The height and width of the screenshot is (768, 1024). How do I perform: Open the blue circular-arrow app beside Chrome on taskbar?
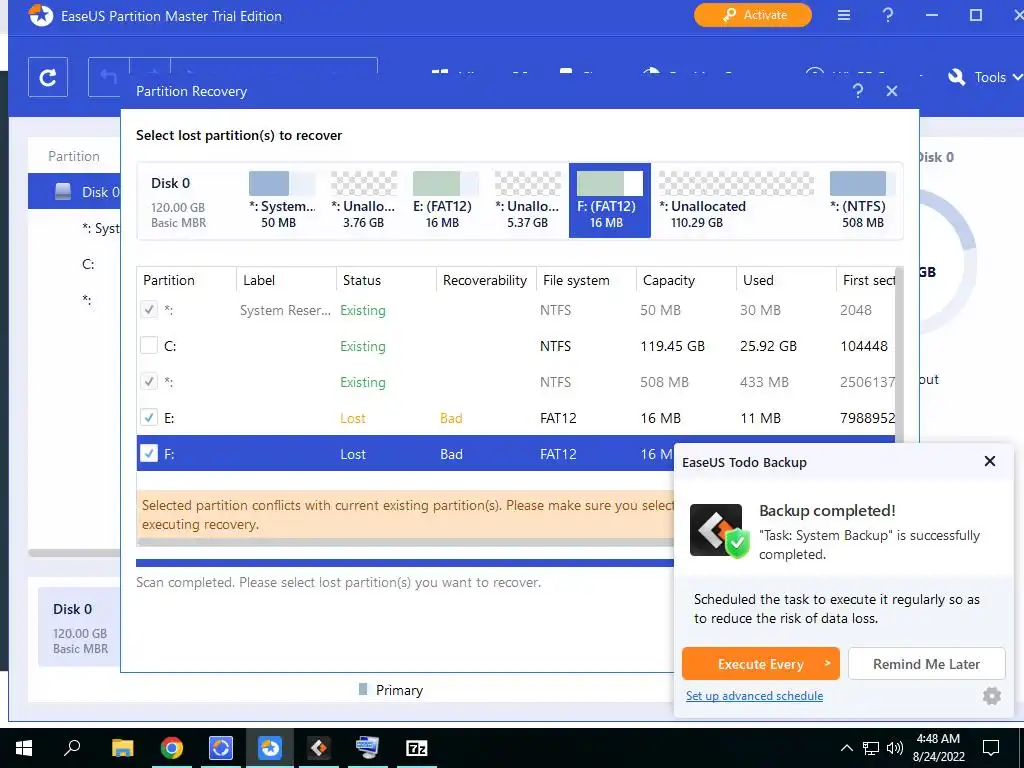click(221, 748)
